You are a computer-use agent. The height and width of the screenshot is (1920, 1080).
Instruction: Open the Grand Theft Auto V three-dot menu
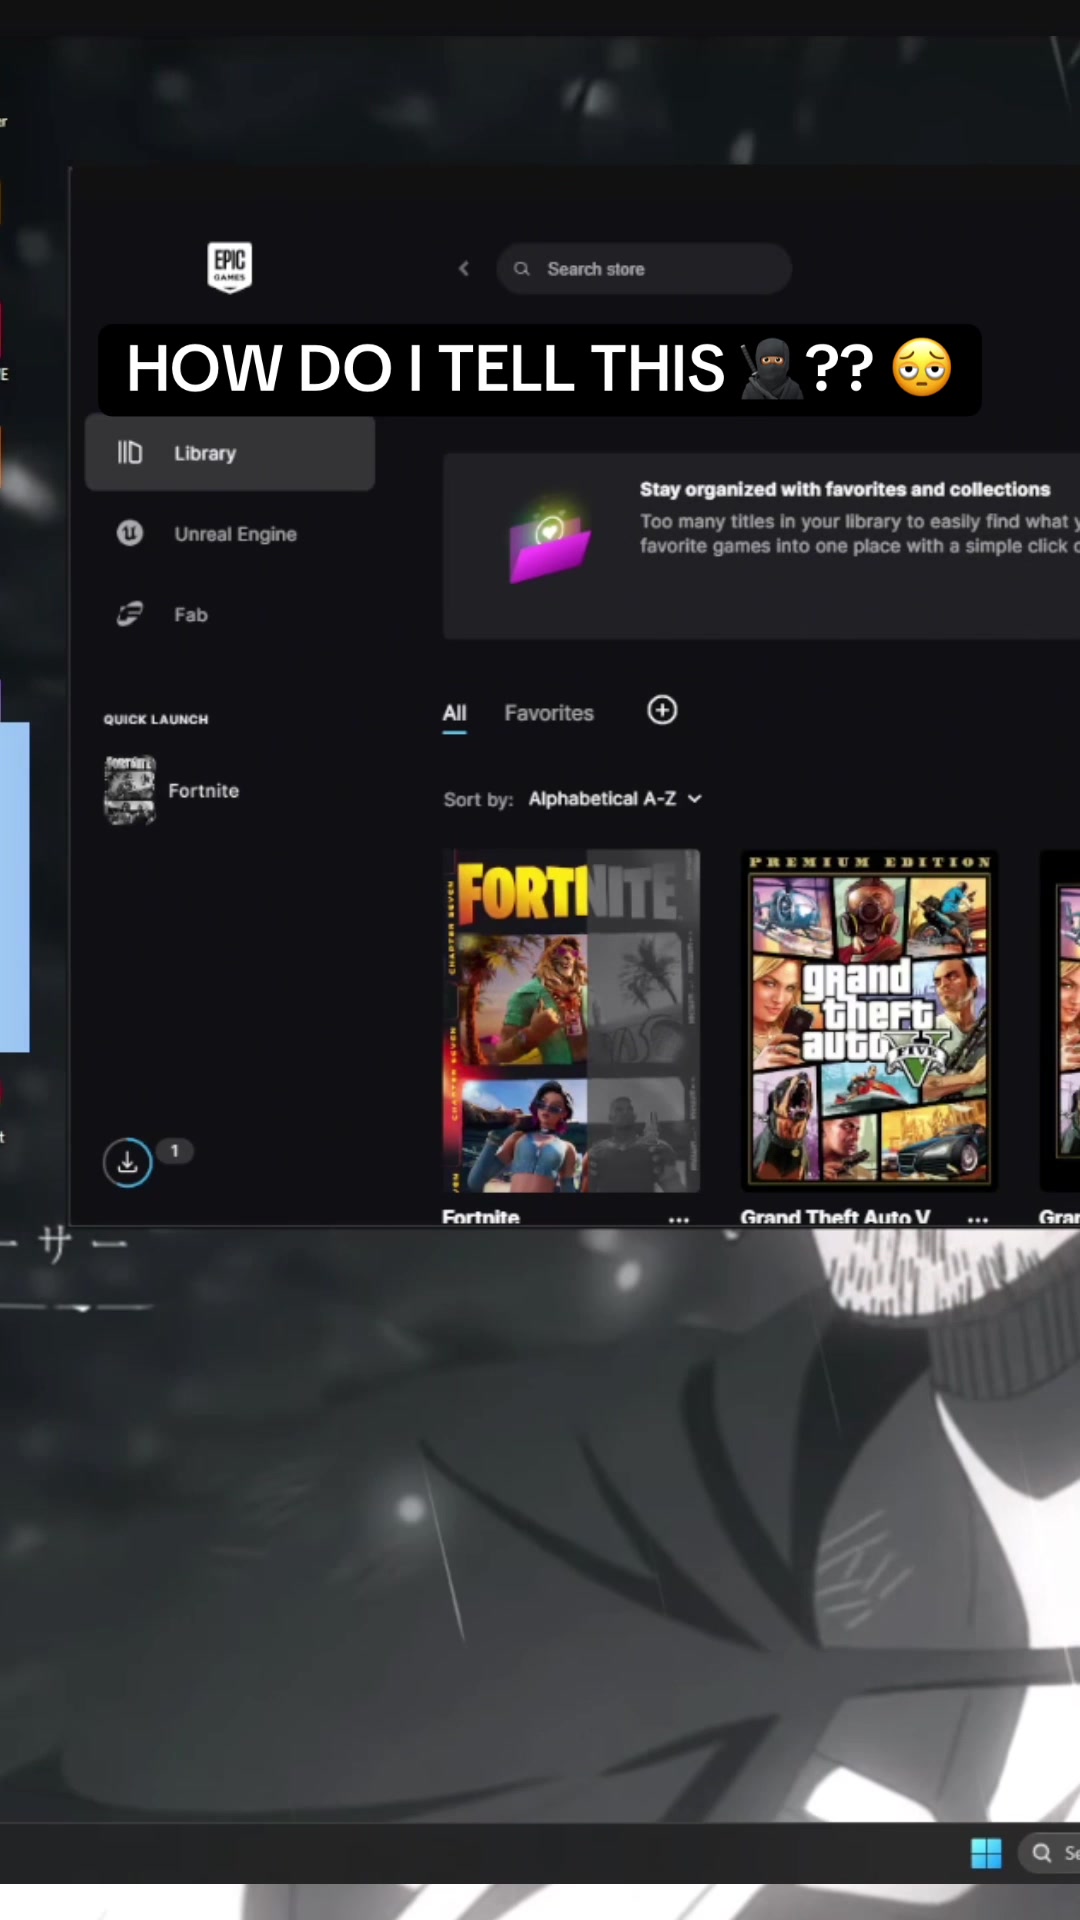point(978,1219)
